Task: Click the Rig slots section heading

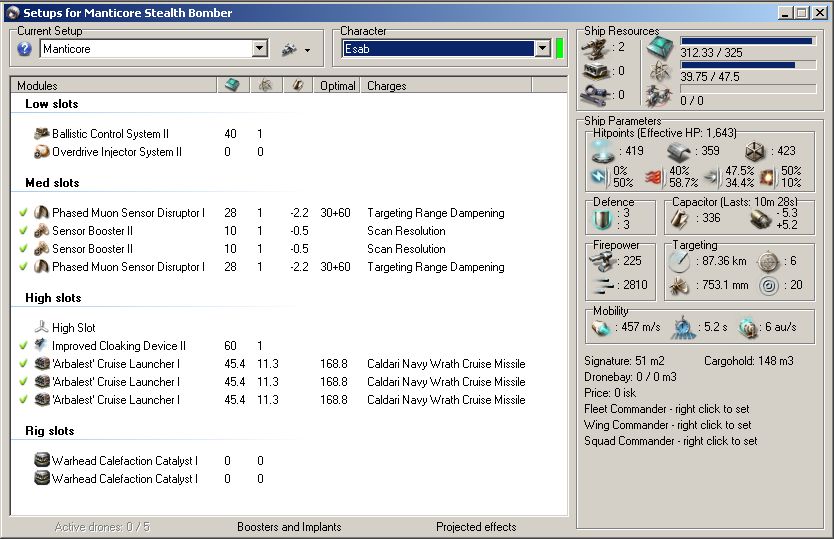Action: coord(49,431)
